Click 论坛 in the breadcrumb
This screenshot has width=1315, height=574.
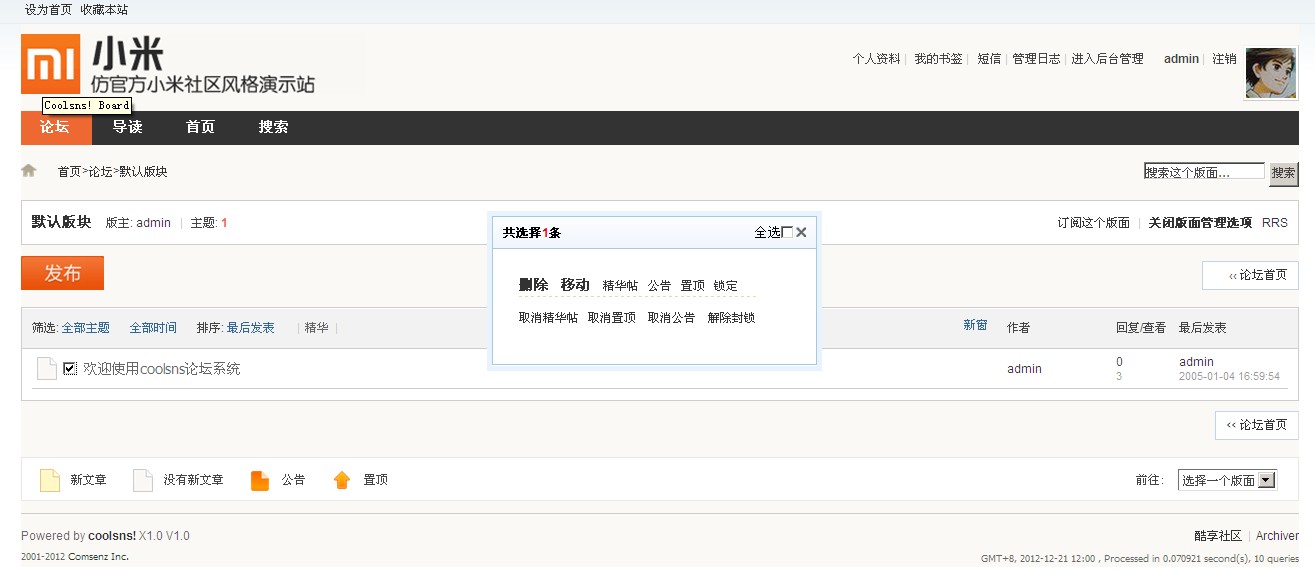(100, 172)
